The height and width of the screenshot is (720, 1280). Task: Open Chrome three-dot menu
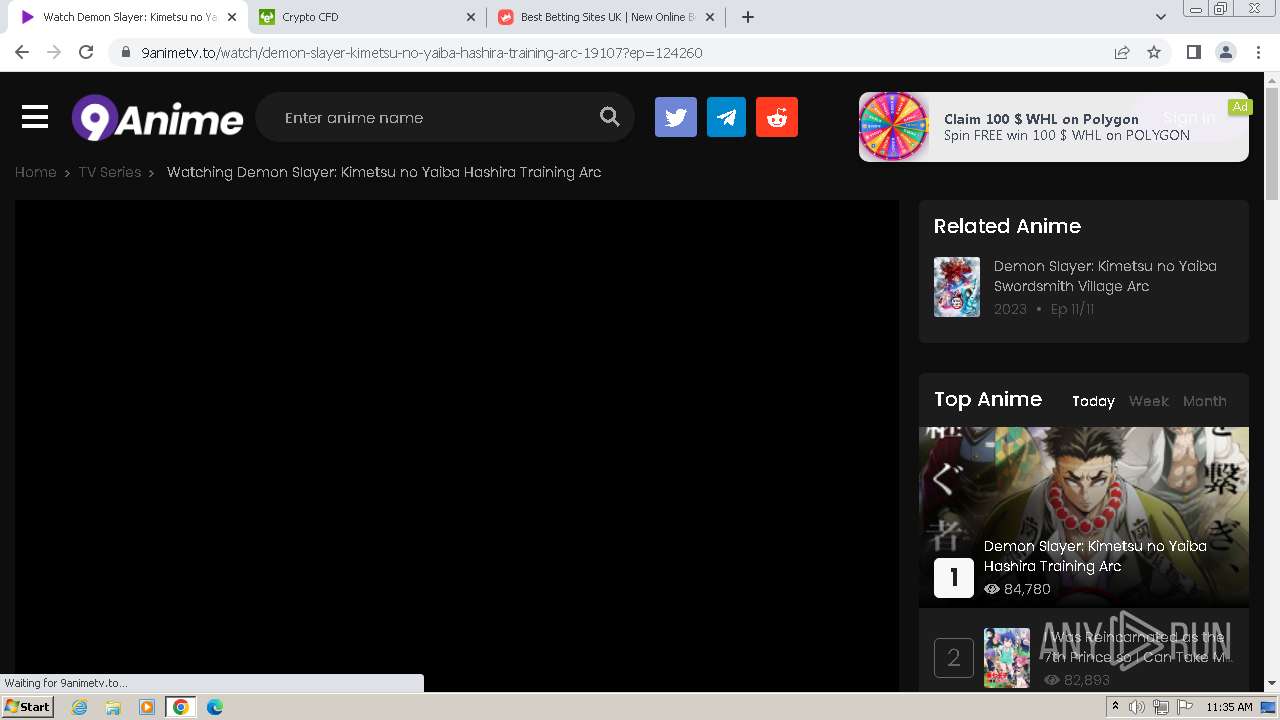coord(1258,52)
